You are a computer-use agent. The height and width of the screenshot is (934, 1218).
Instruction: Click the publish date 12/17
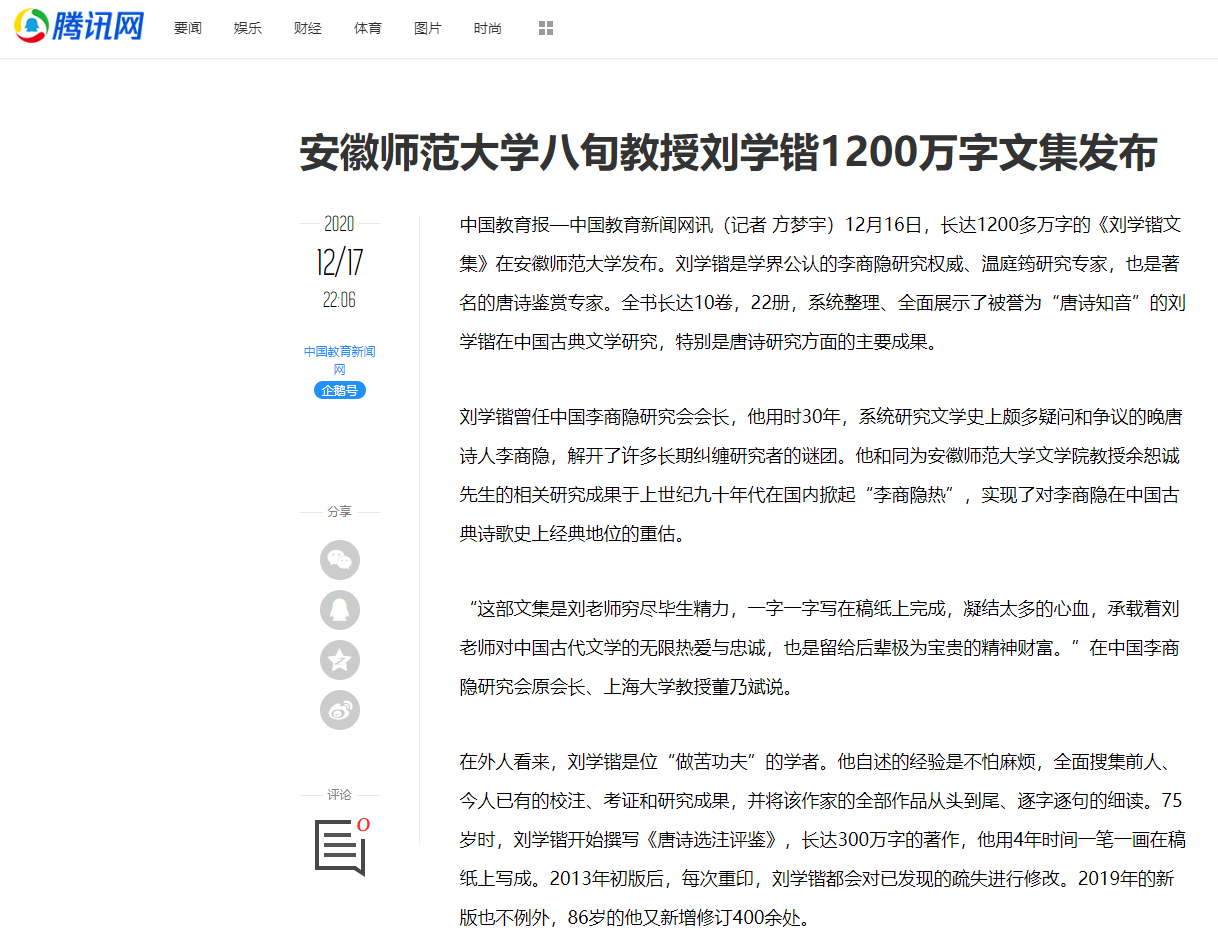(340, 263)
